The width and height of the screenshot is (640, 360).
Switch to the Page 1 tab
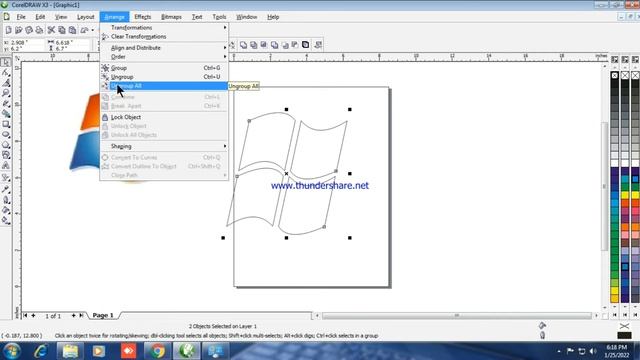(x=103, y=316)
